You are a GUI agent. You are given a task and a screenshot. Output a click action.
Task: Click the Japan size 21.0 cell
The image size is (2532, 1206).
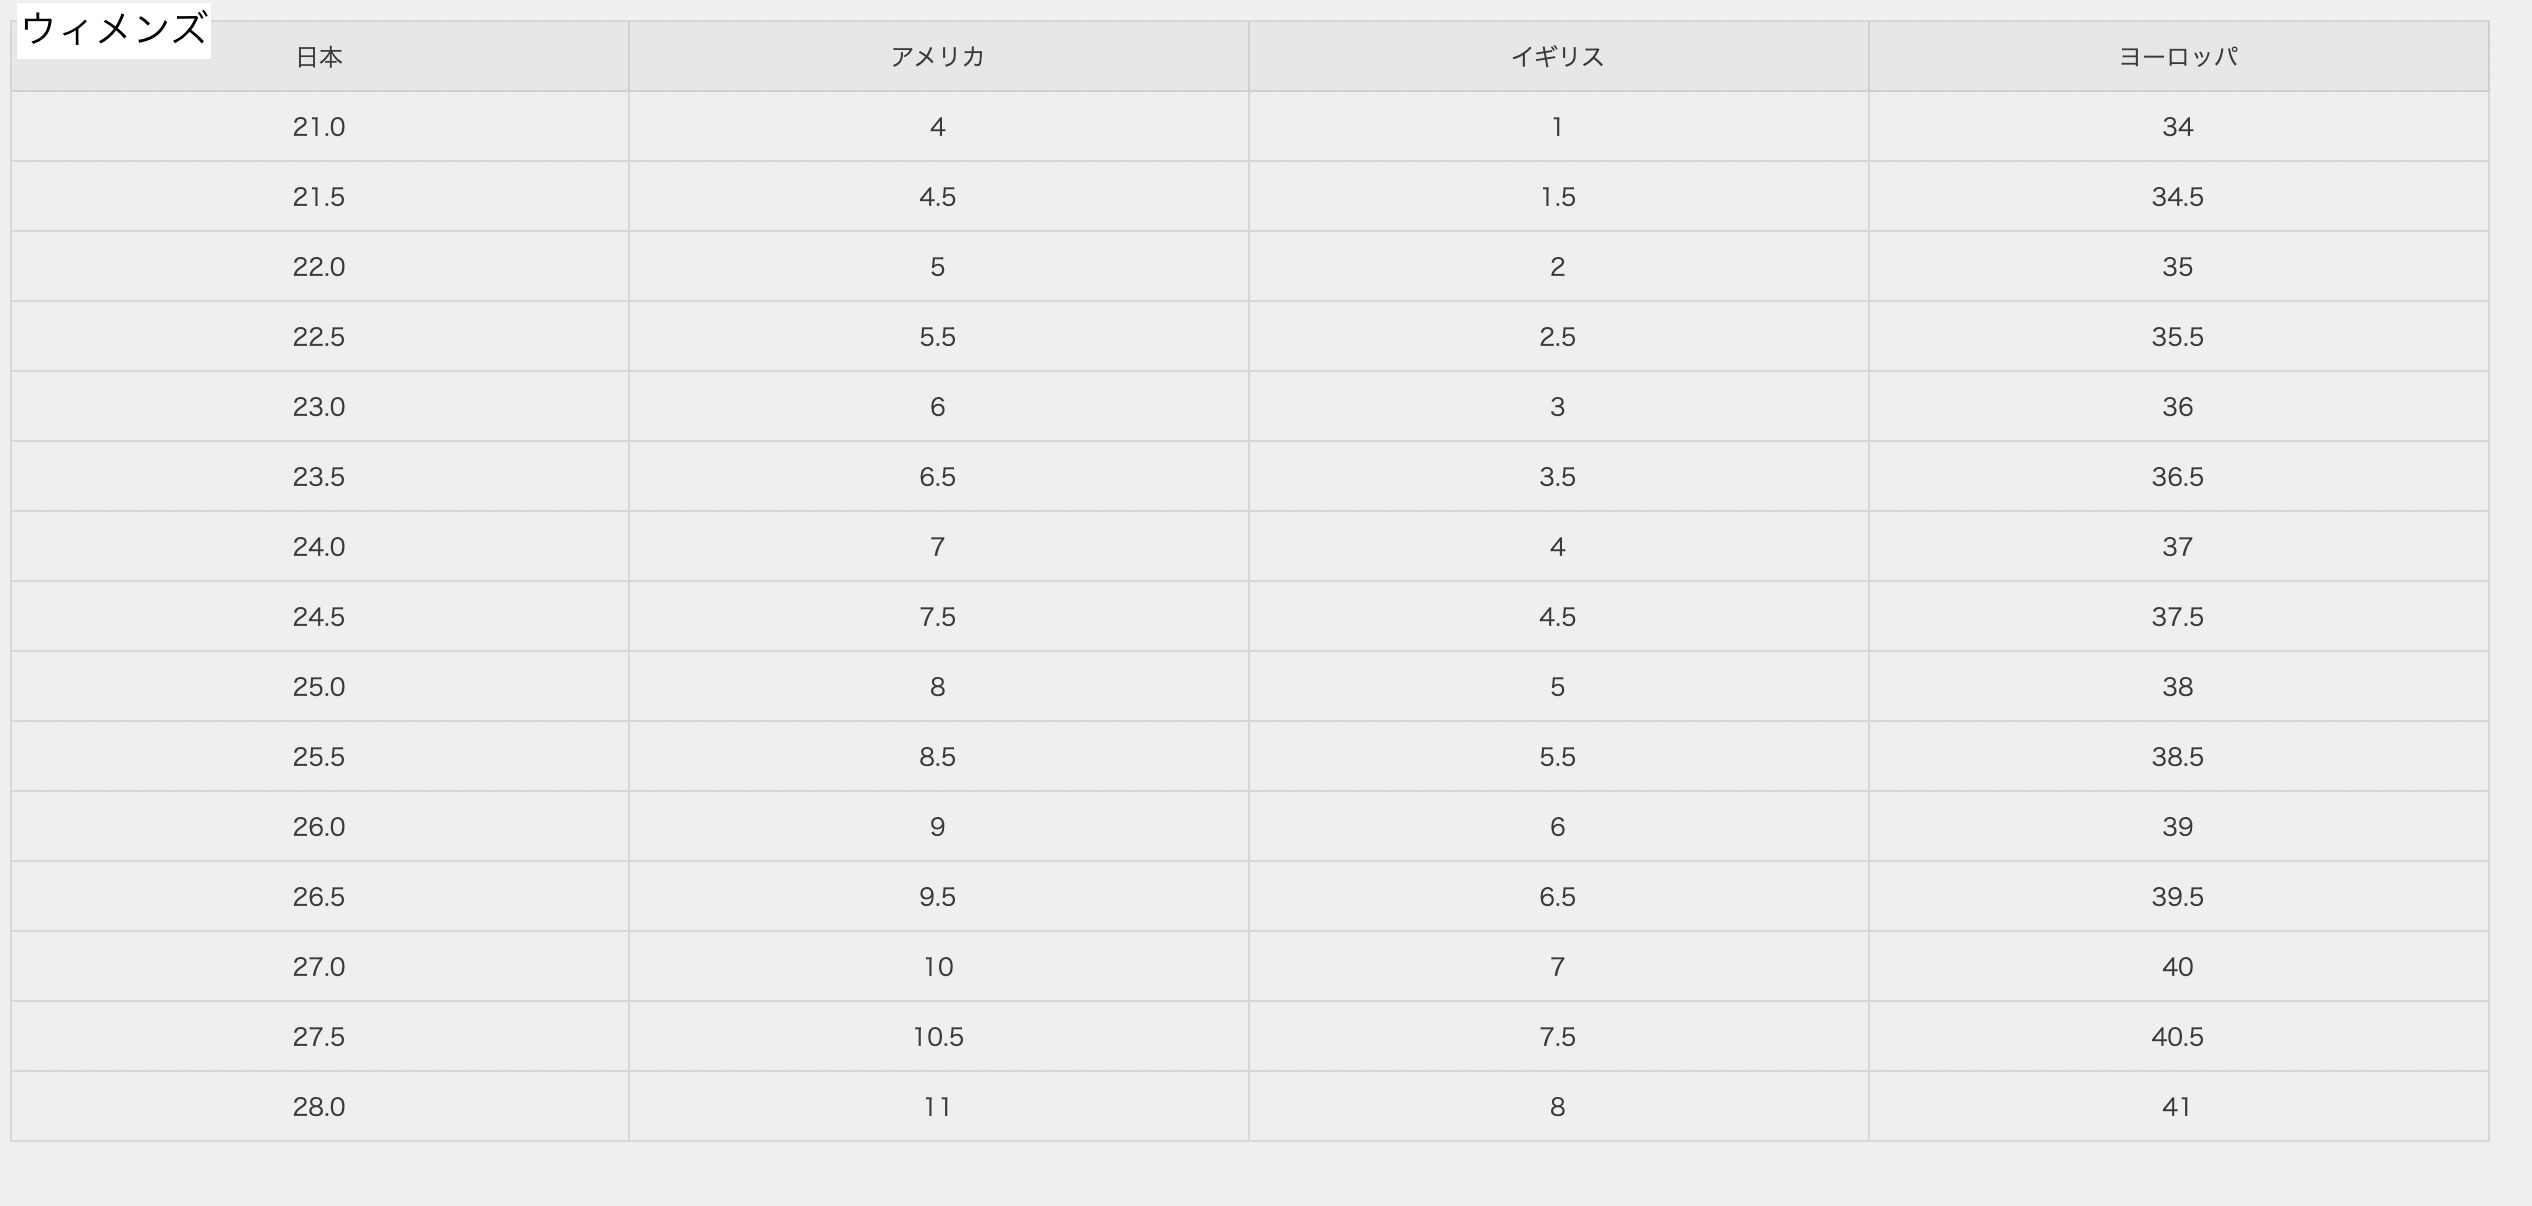point(320,127)
